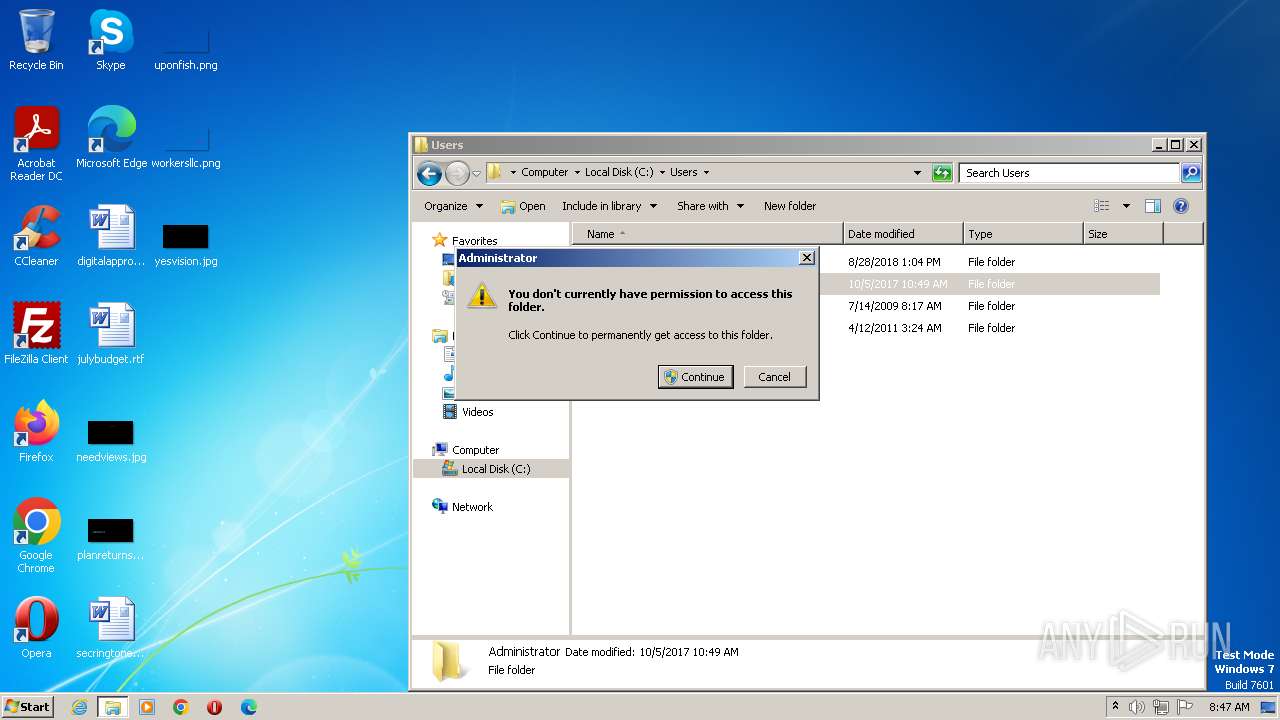
Task: Click Open in the Explorer toolbar
Action: pos(523,206)
